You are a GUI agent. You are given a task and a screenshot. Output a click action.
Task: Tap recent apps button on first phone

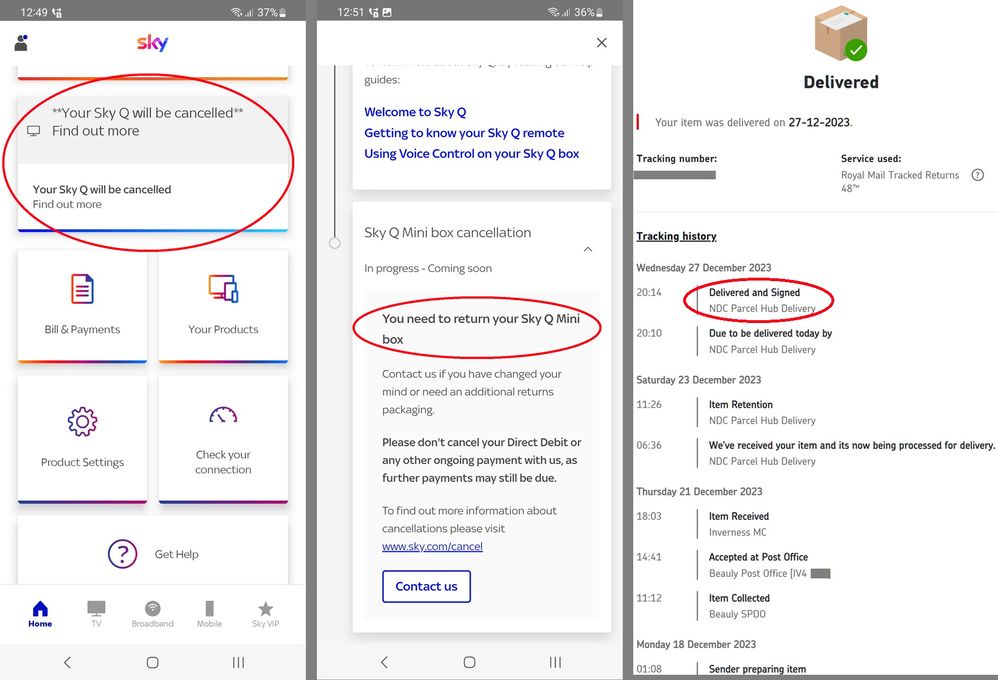pyautogui.click(x=238, y=662)
